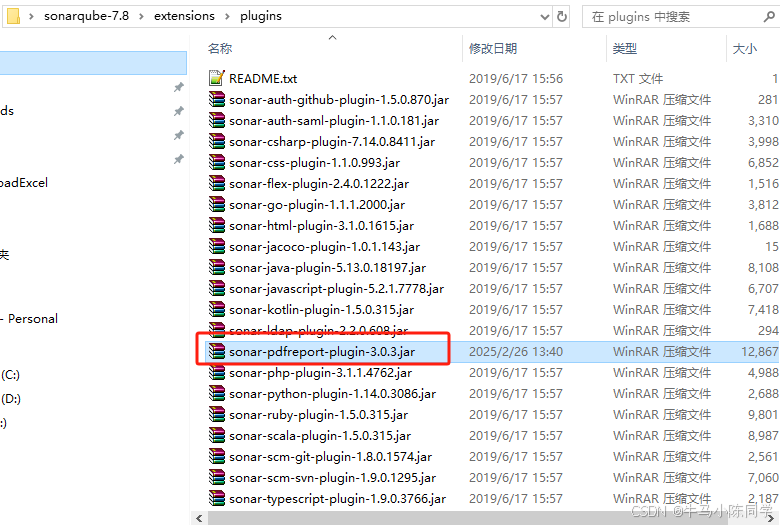Click the icon of sonar-auth-saml-plugin-1.1.0.181.jar

point(216,120)
